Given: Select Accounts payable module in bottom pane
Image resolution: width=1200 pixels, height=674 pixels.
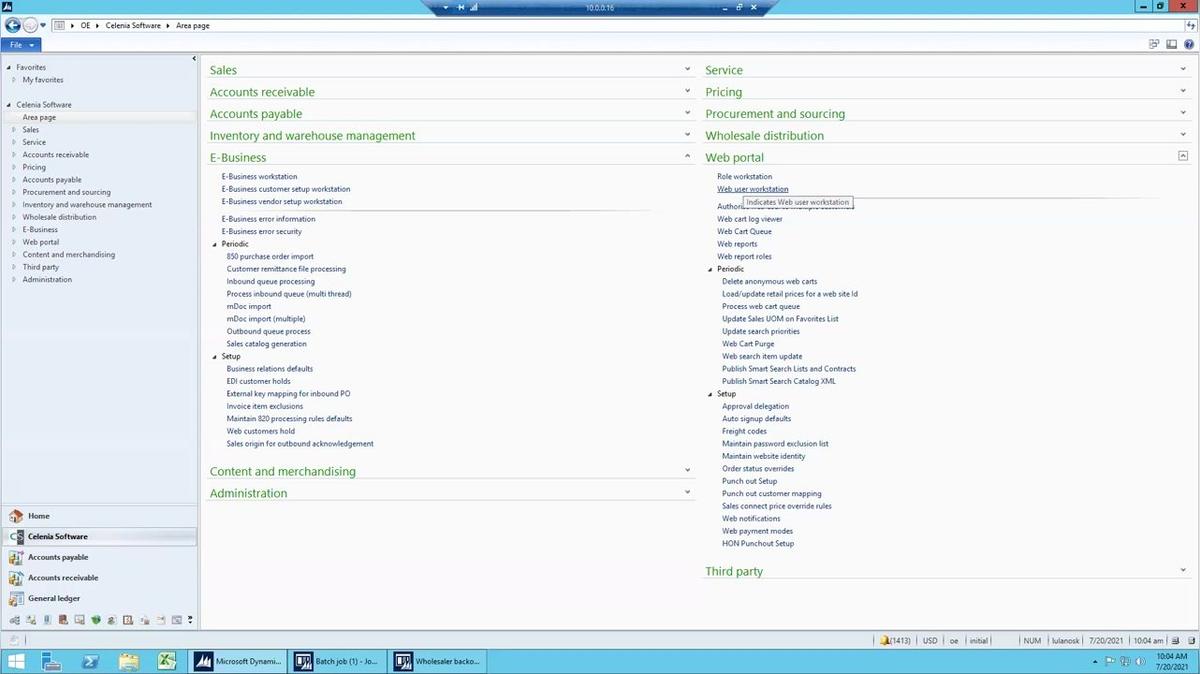Looking at the screenshot, I should click(x=58, y=557).
